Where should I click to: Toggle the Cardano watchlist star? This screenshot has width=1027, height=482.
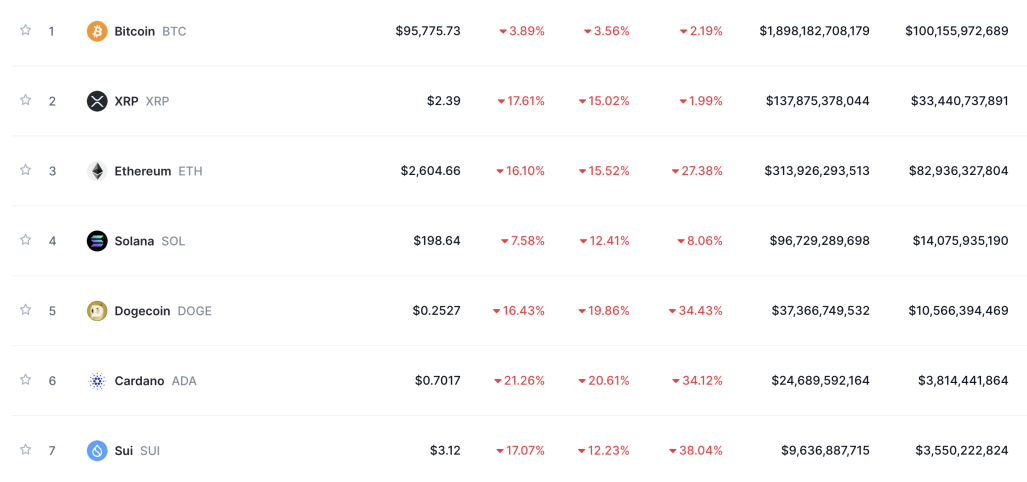click(26, 379)
